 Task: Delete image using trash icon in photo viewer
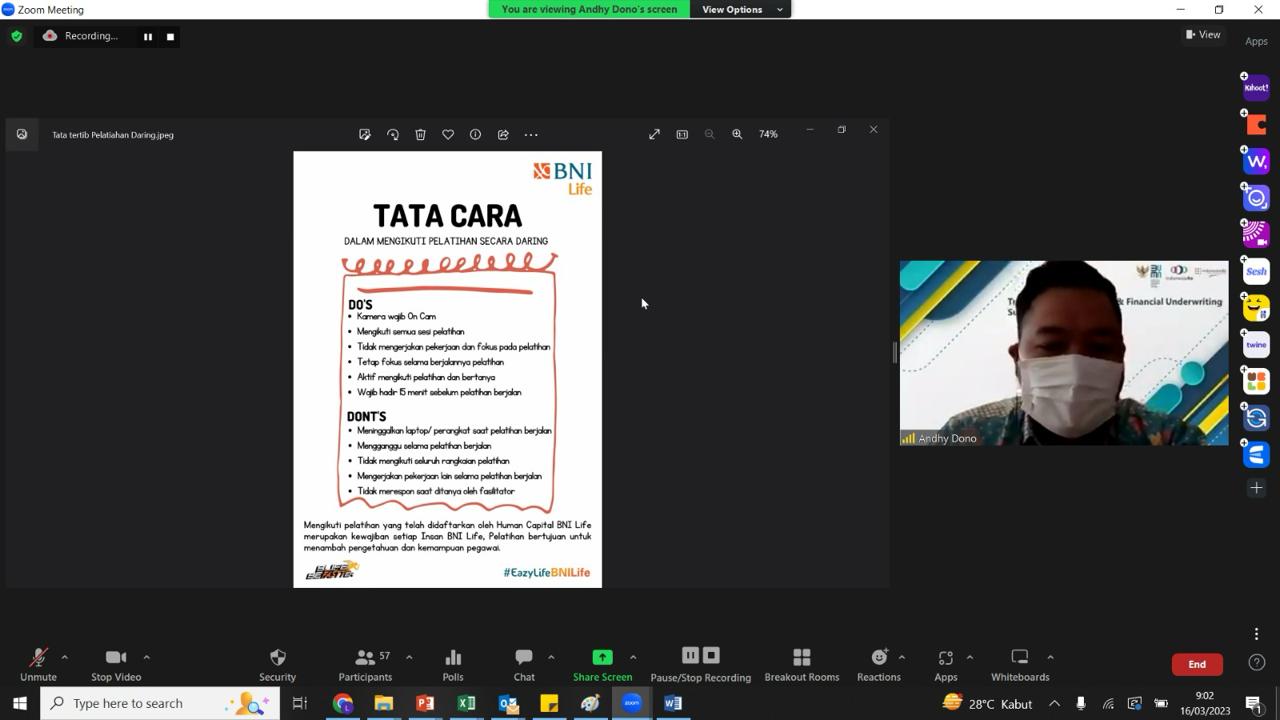pos(420,134)
